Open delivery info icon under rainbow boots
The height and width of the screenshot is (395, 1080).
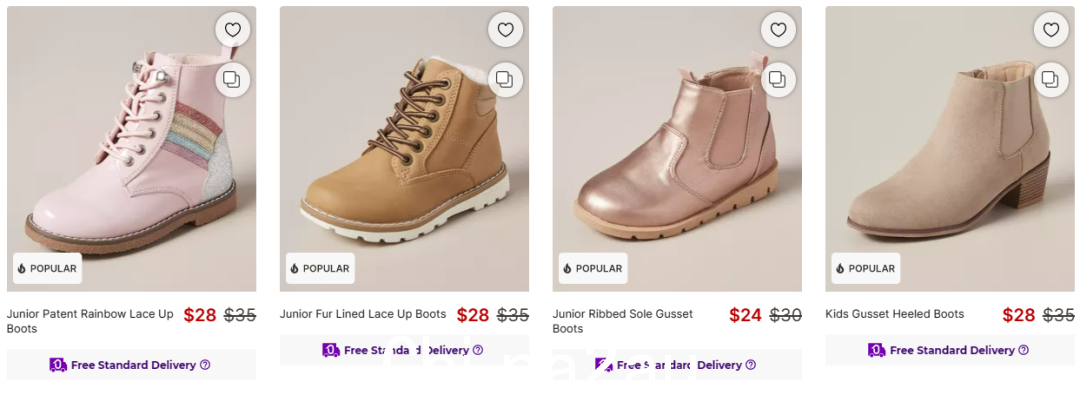point(205,365)
